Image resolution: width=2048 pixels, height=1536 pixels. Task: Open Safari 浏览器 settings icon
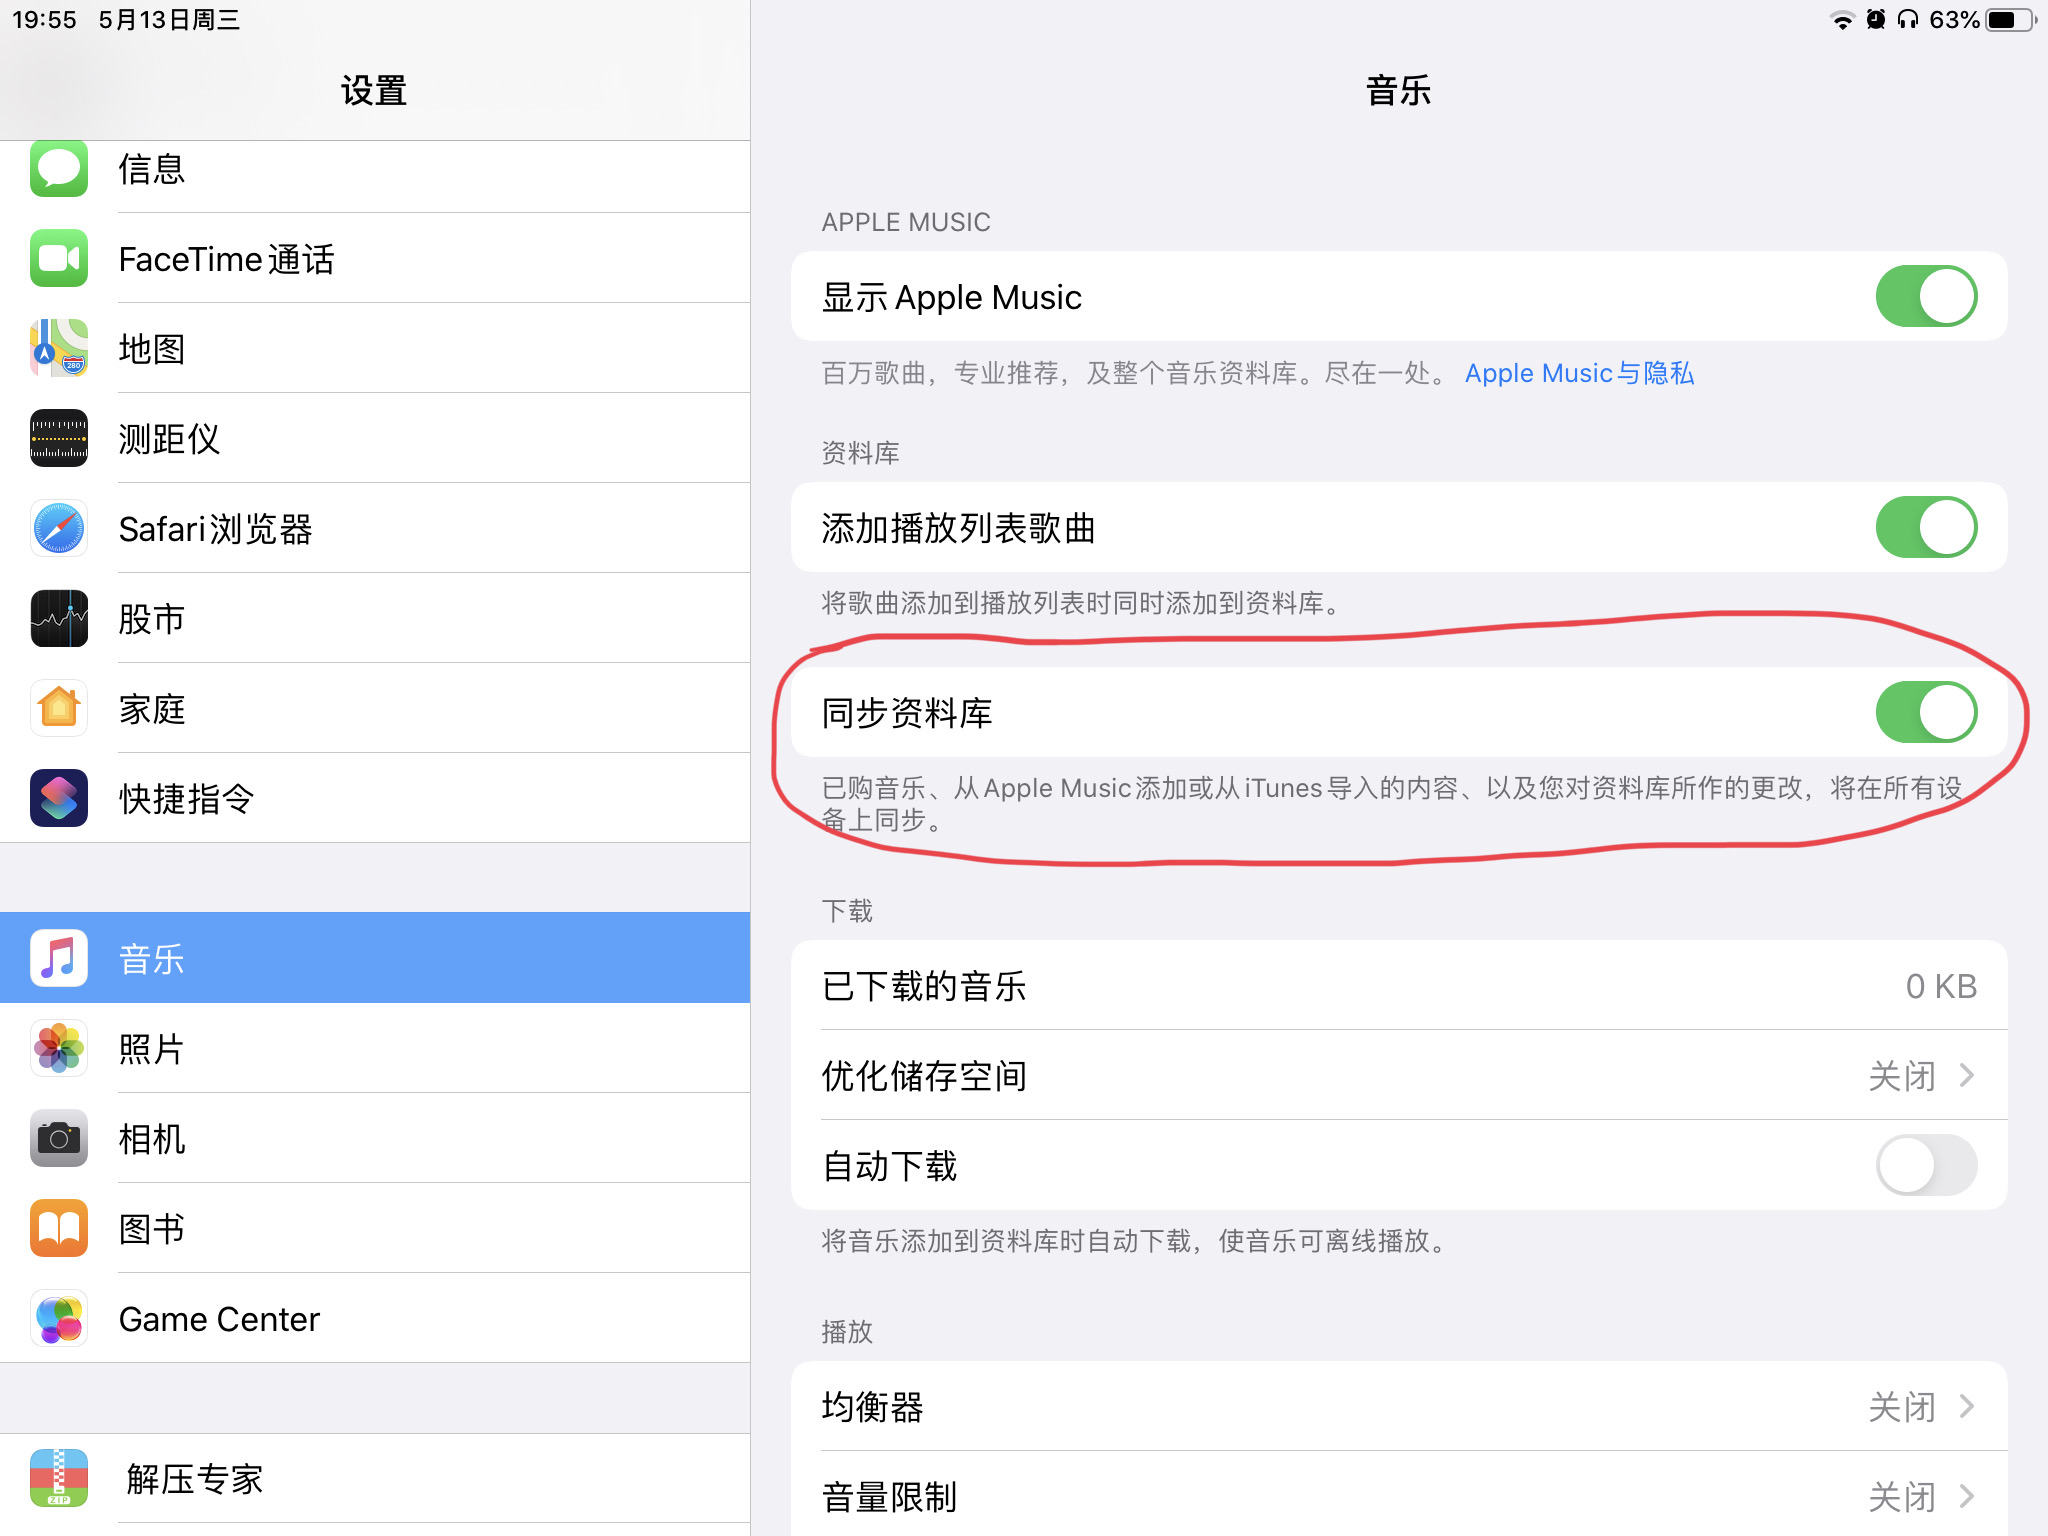[58, 528]
